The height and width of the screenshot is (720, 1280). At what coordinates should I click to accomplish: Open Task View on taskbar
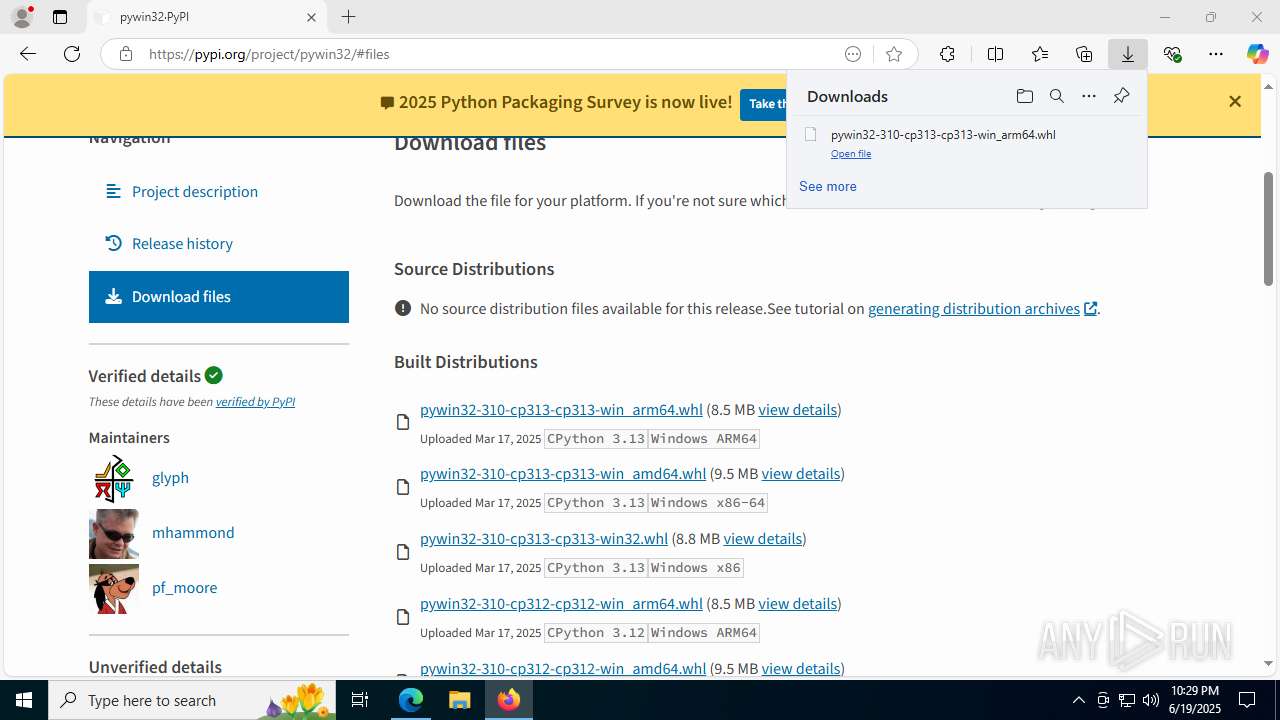coord(360,700)
